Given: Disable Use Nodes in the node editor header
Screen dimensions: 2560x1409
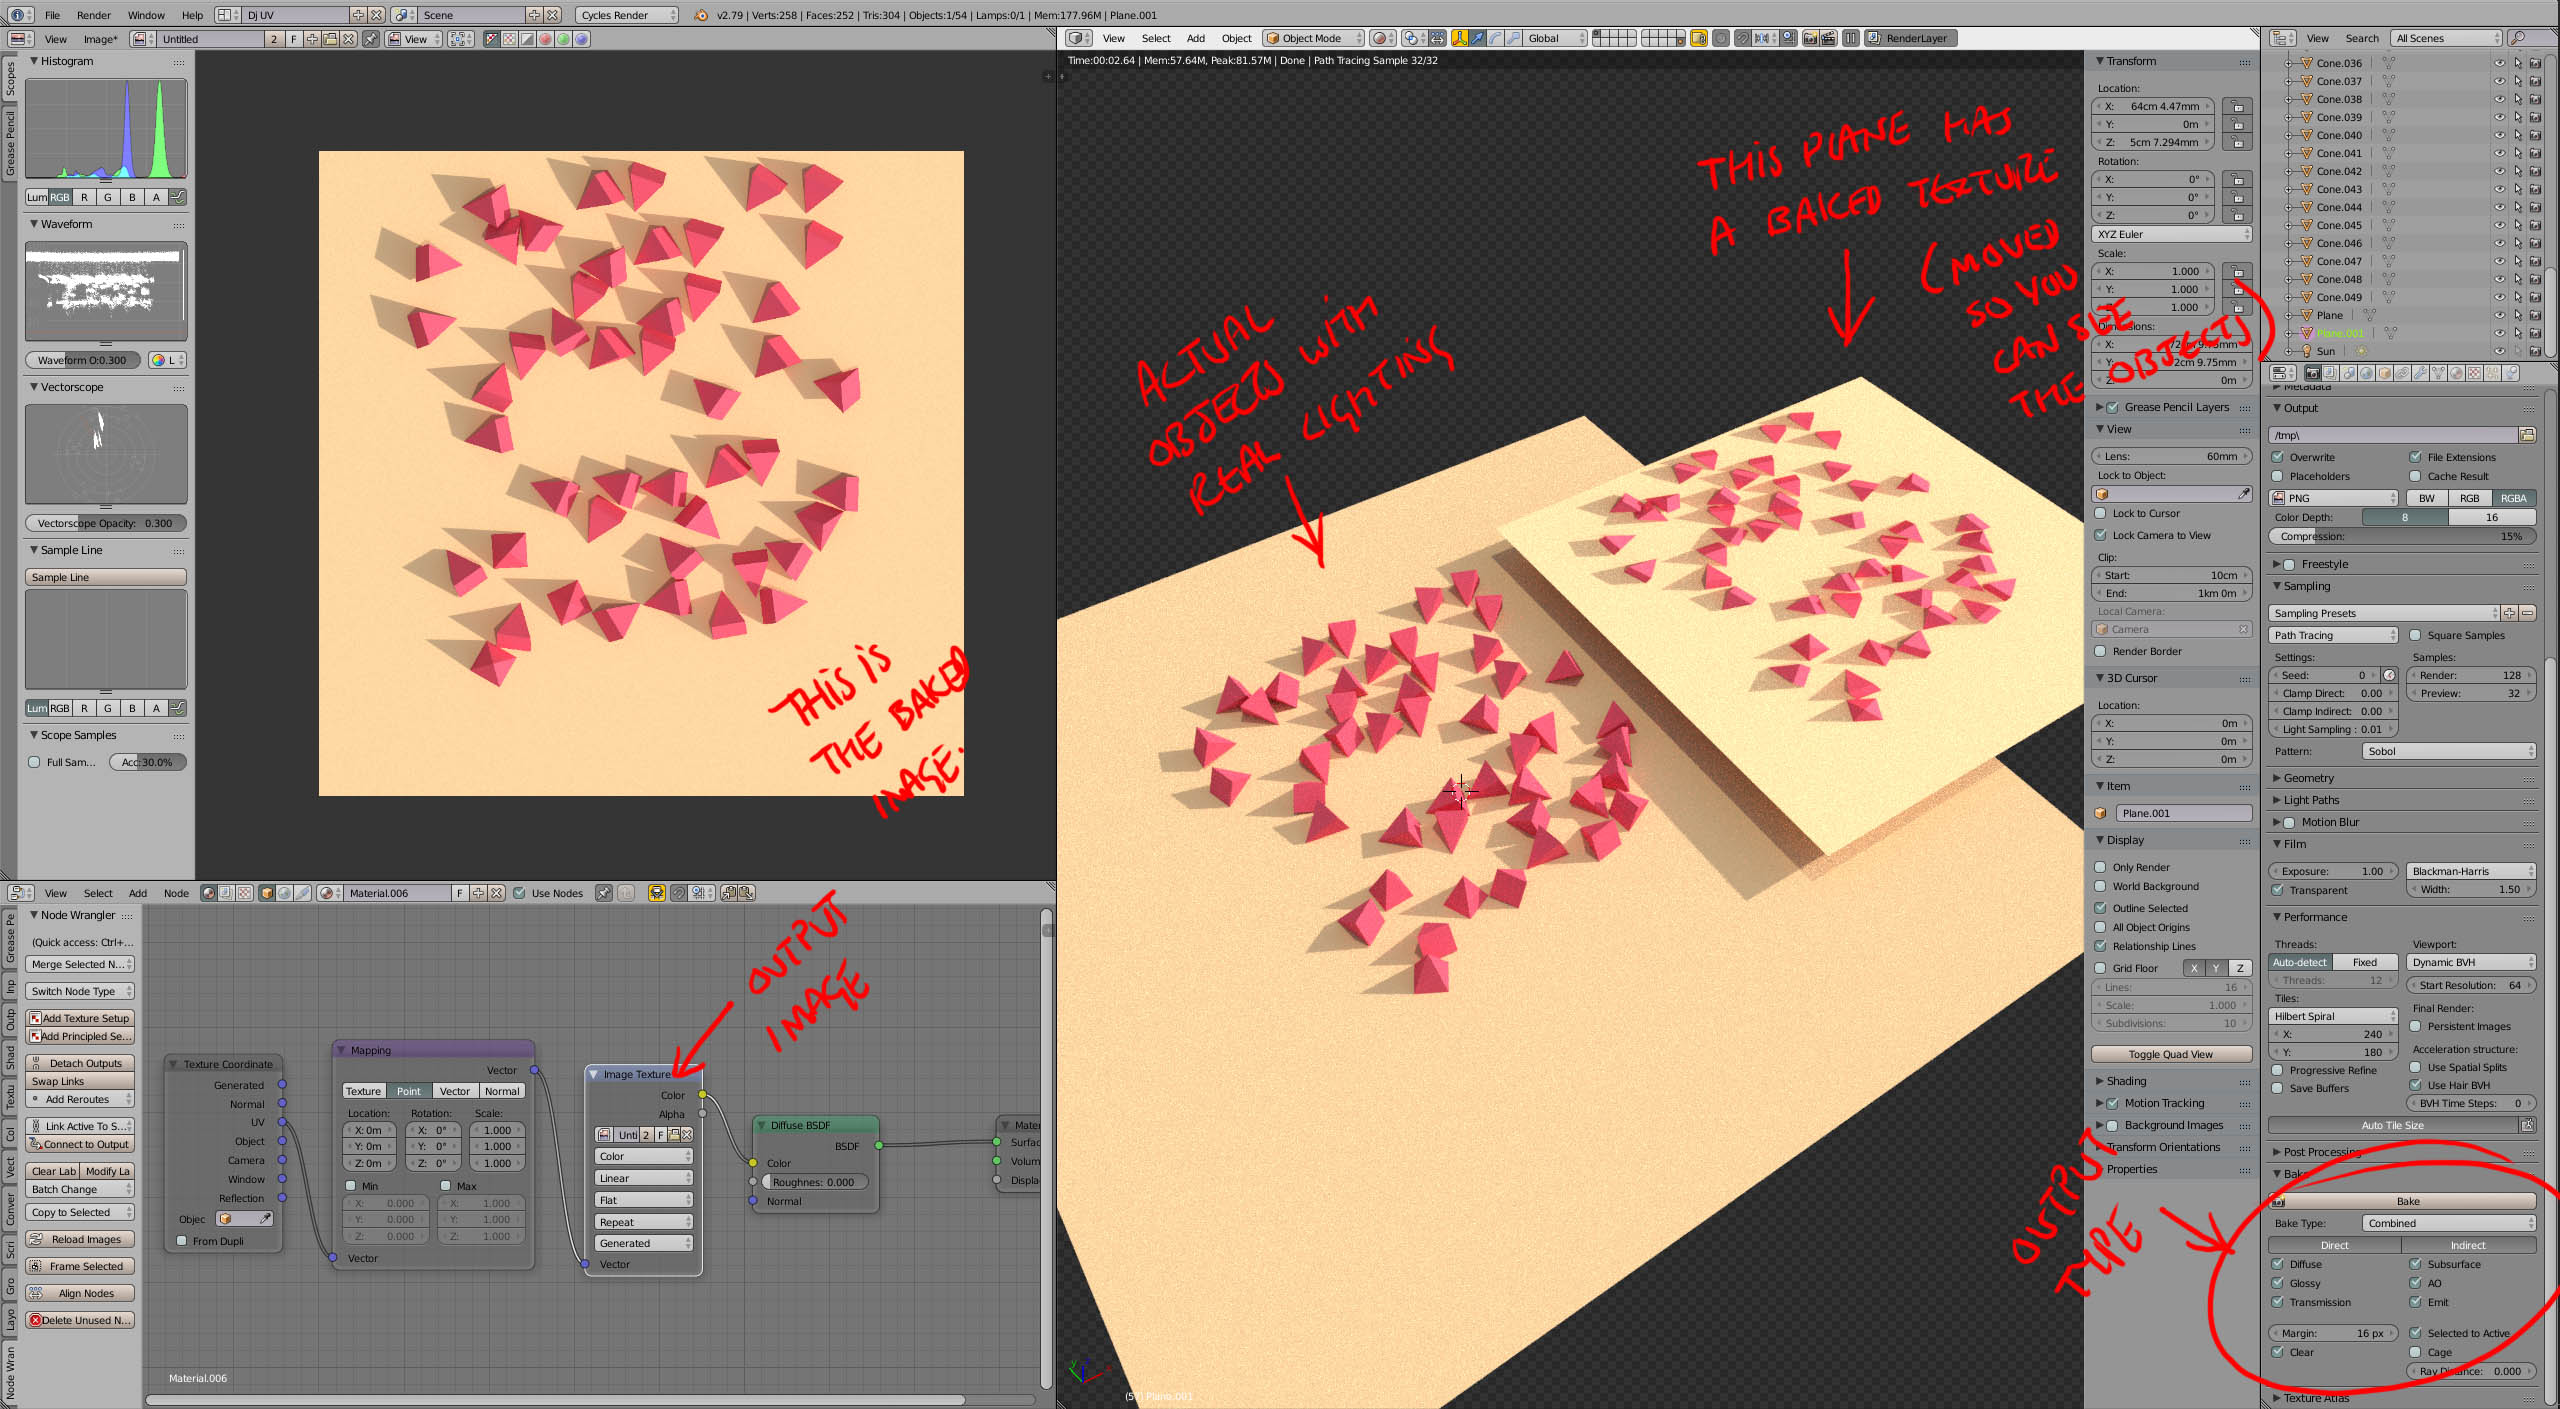Looking at the screenshot, I should [x=521, y=893].
